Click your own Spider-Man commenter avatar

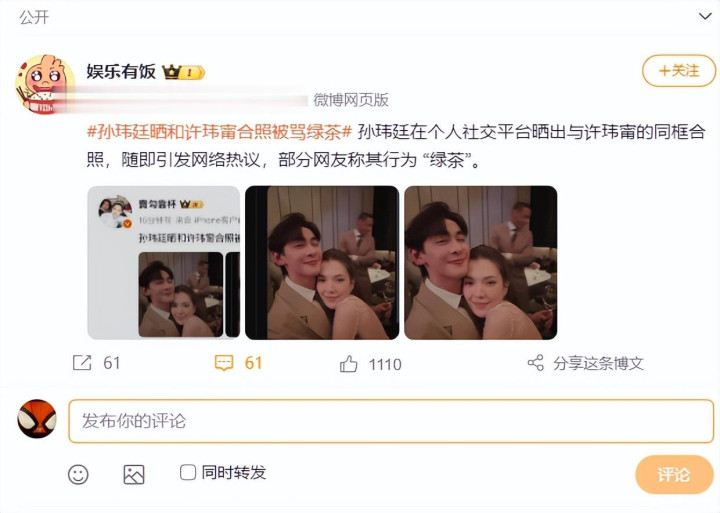point(37,419)
